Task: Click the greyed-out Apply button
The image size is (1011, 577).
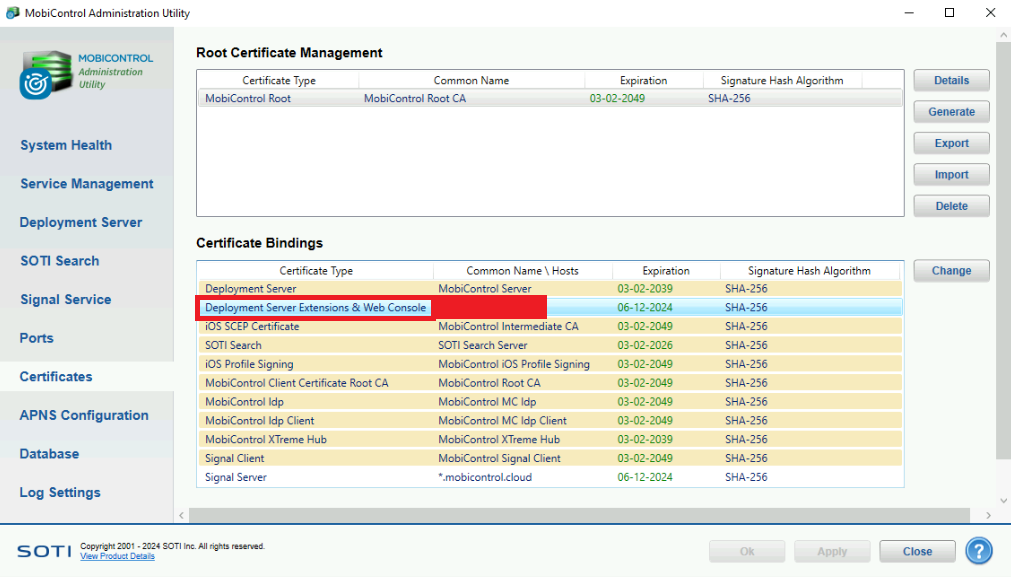Action: (x=832, y=551)
